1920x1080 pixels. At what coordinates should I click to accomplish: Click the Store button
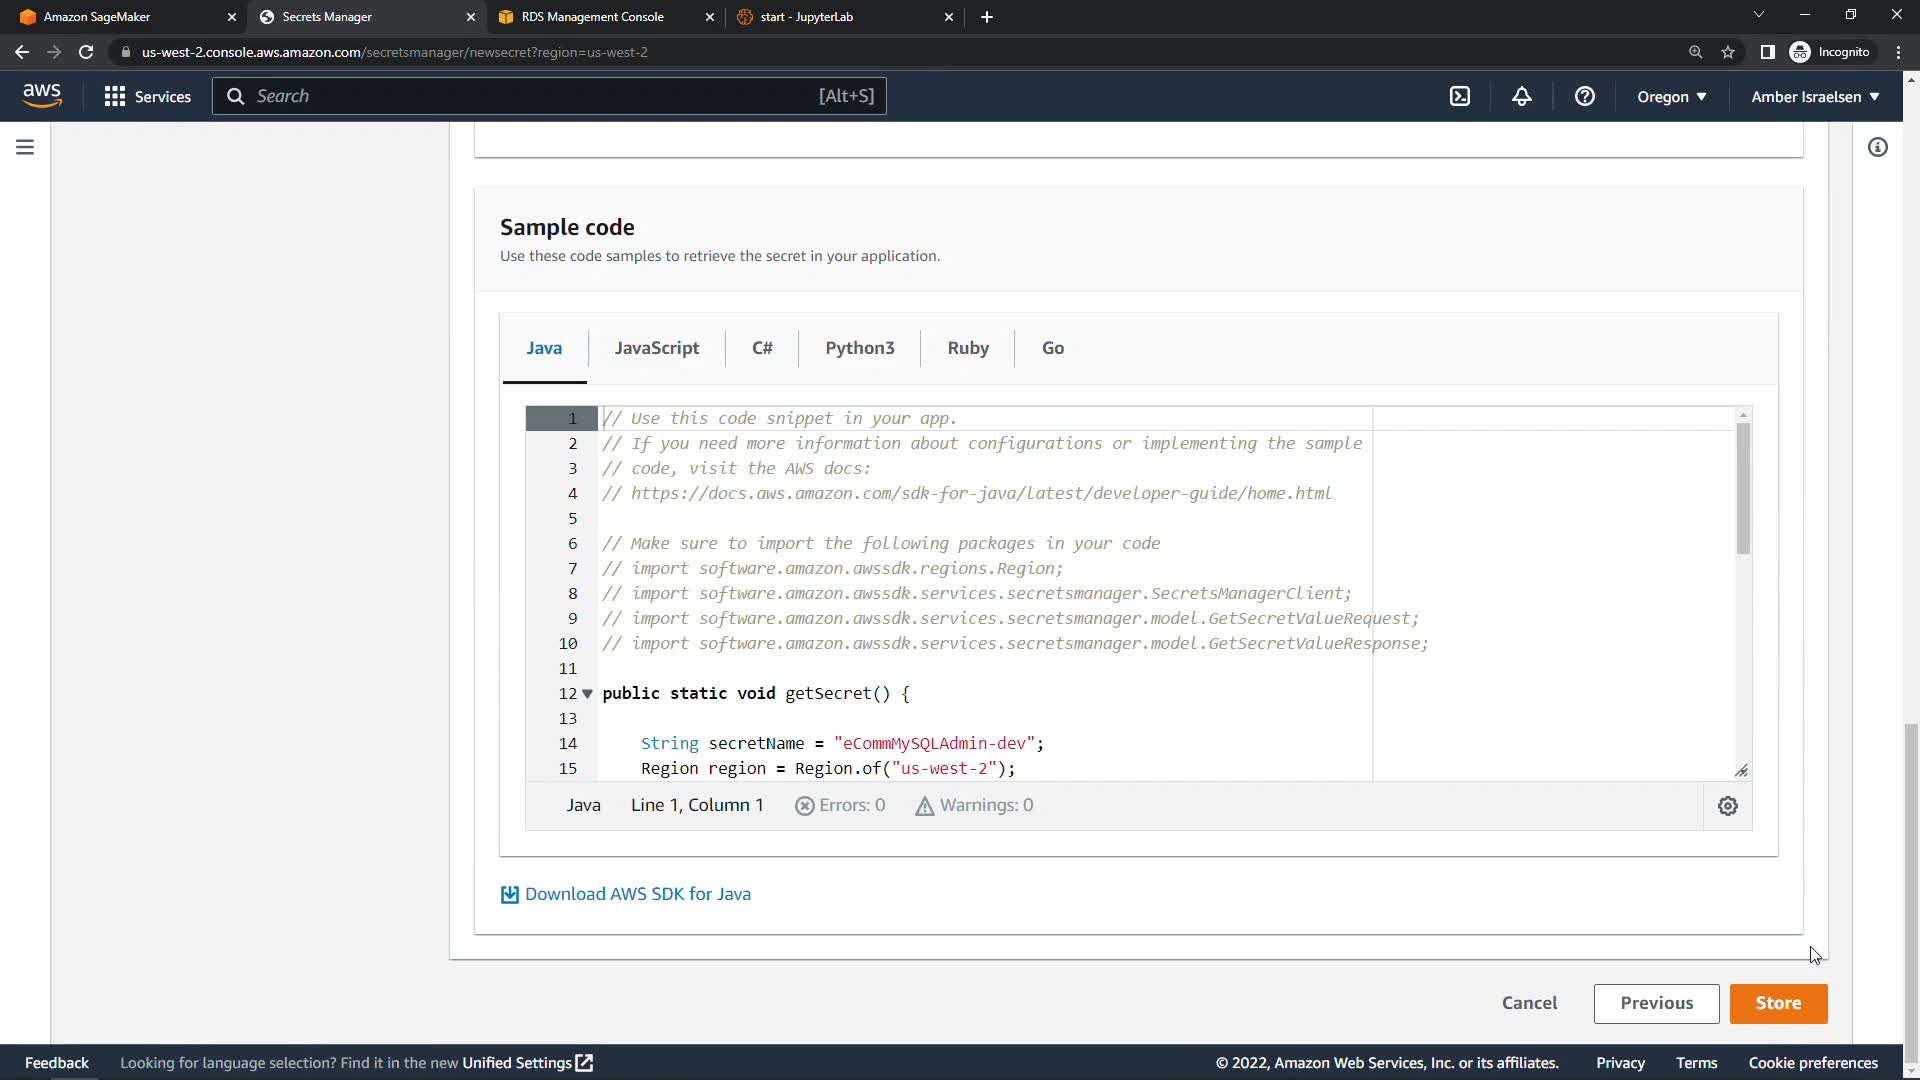point(1778,1003)
